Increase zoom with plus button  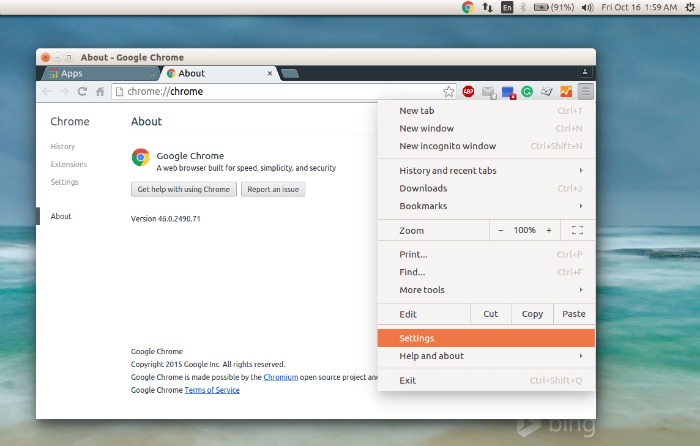549,230
